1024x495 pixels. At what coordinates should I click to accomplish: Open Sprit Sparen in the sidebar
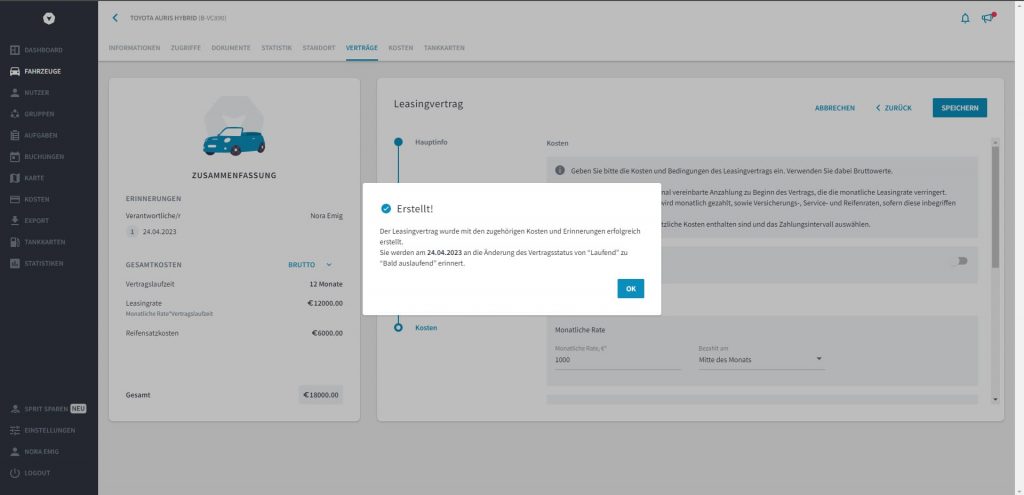click(48, 409)
